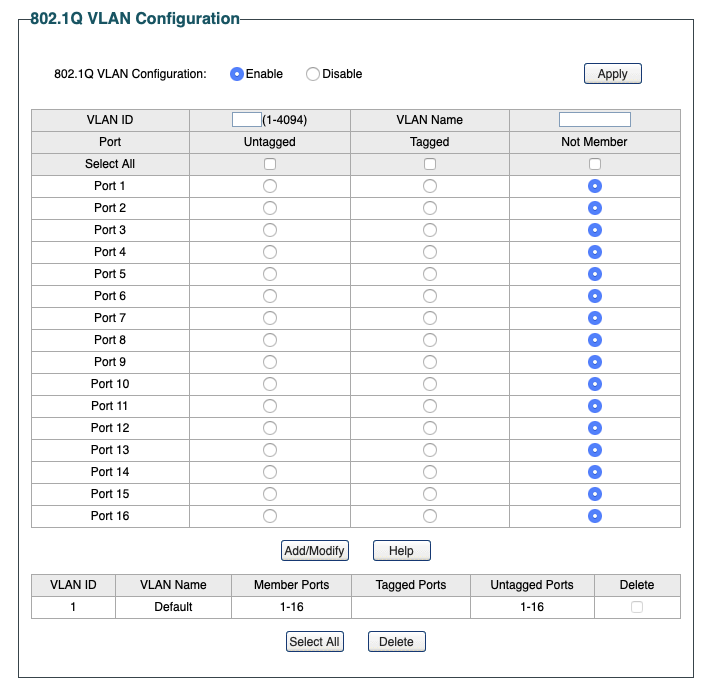707x692 pixels.
Task: Enable 802.1Q VLAN Configuration radio button
Action: pos(237,74)
